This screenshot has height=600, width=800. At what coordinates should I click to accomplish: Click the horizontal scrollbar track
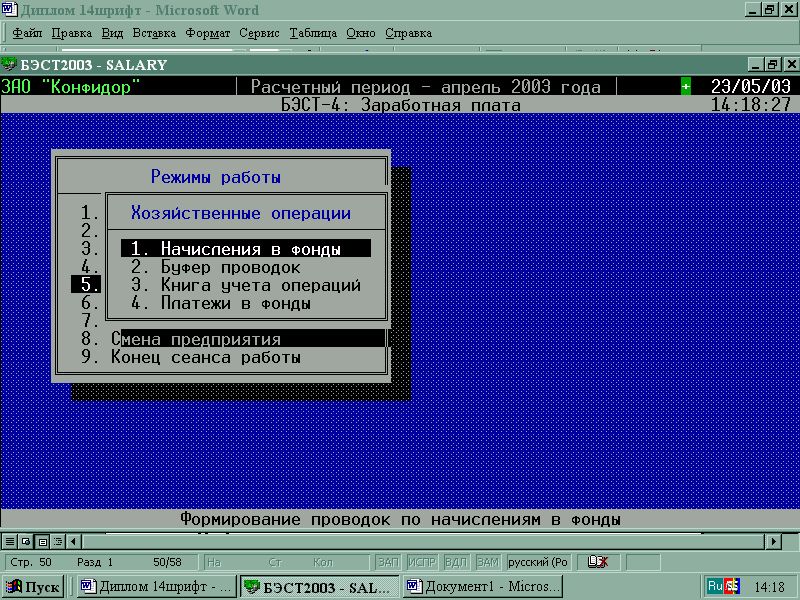click(423, 541)
